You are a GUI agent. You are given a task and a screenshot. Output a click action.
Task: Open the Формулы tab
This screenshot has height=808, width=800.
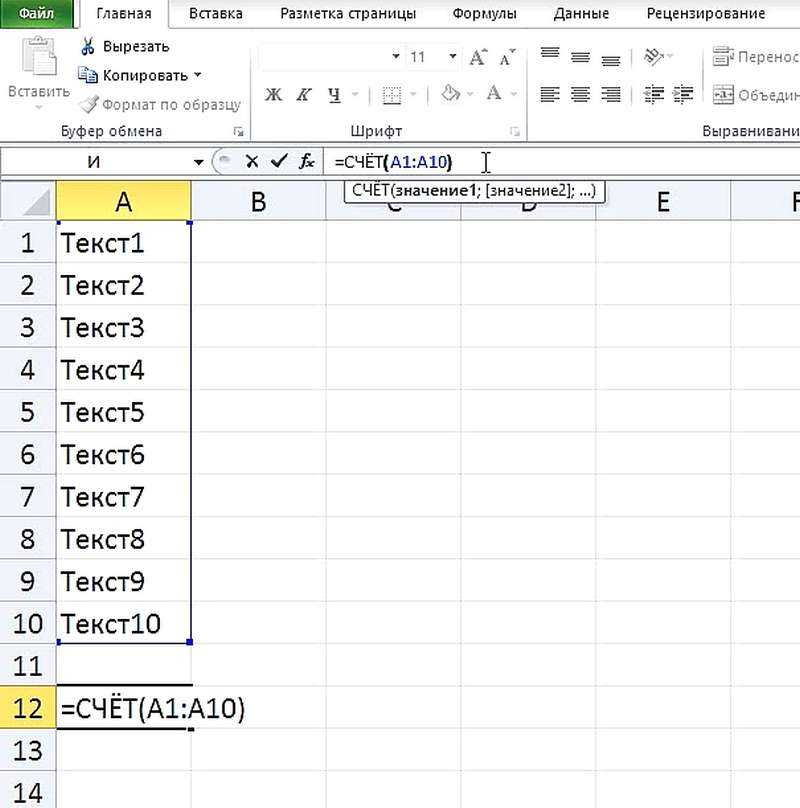484,13
